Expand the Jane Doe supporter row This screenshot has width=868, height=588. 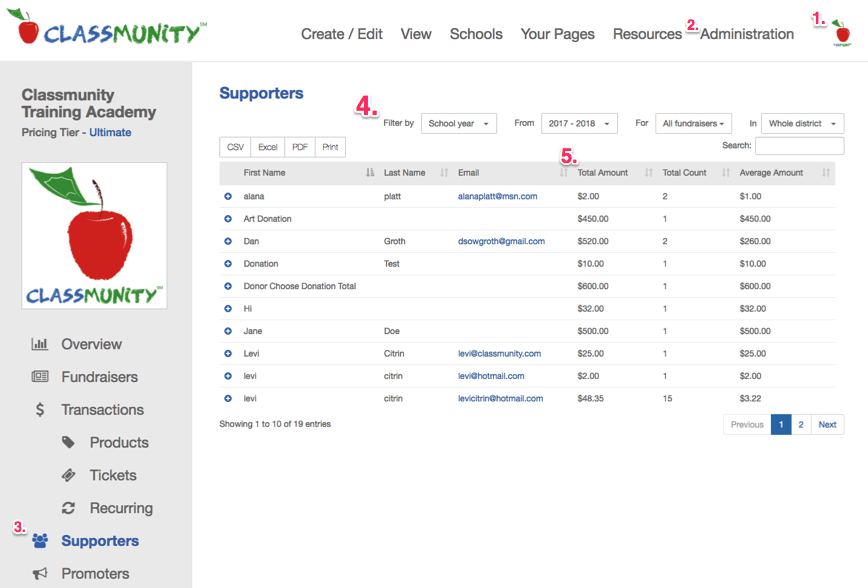point(228,331)
